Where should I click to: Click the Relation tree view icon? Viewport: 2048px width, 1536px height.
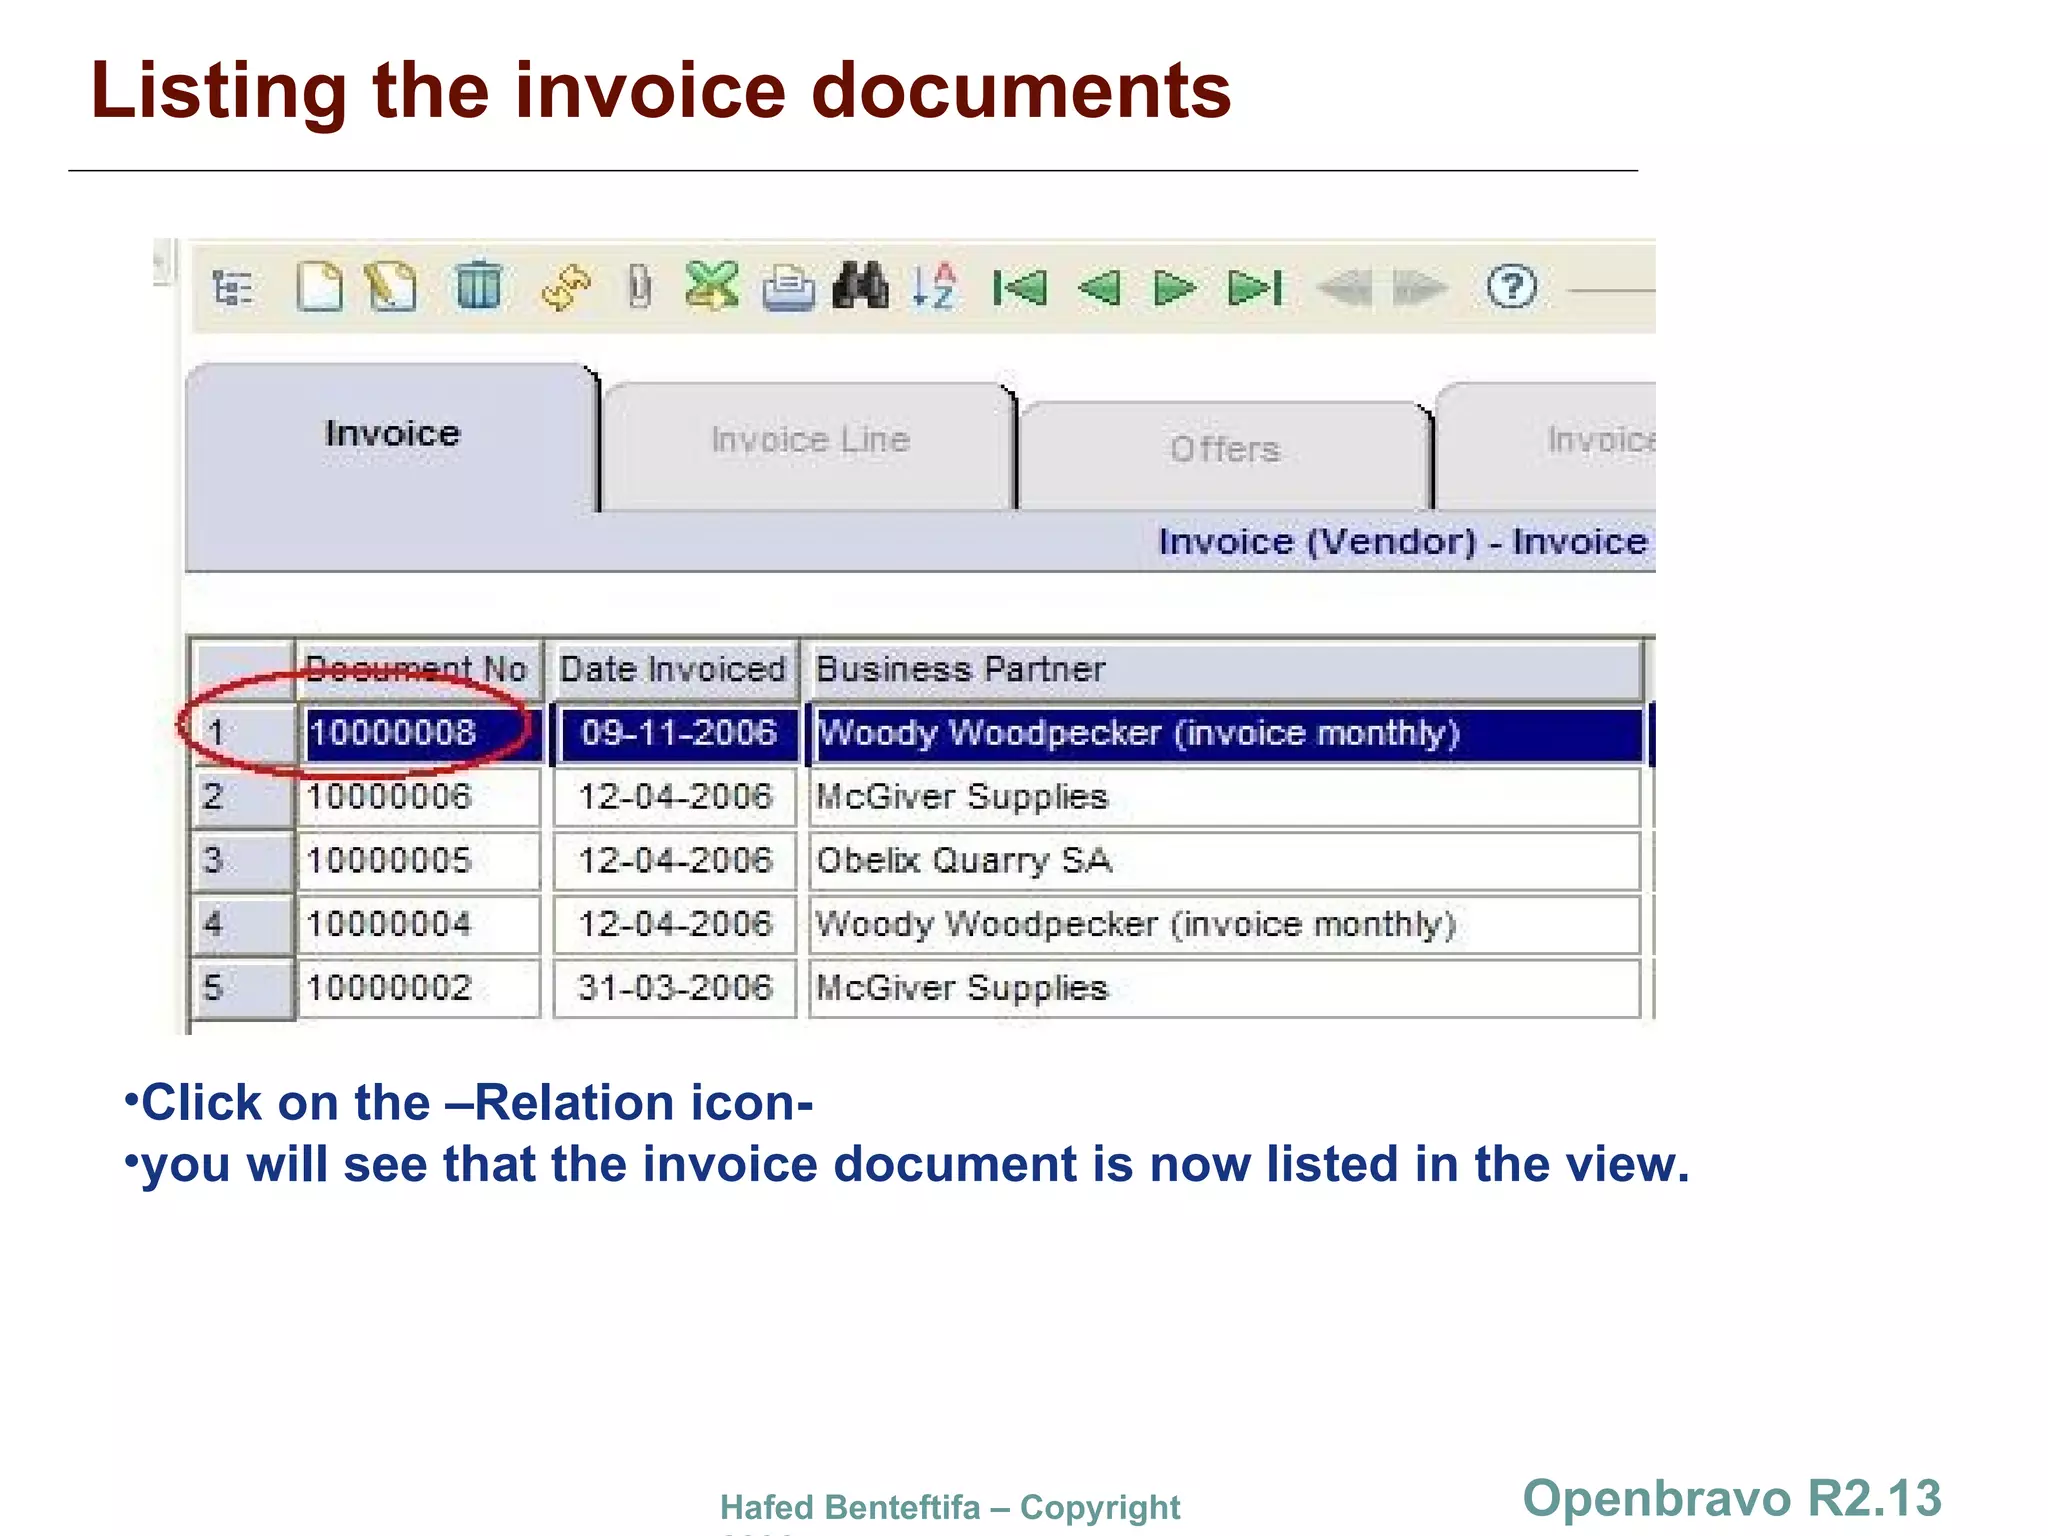(x=233, y=289)
